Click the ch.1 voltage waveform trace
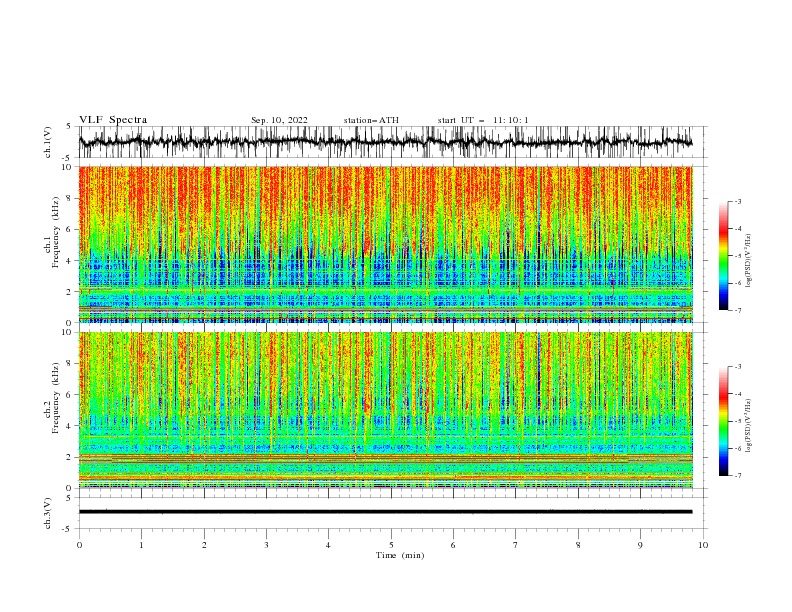This screenshot has height=612, width=792. click(385, 142)
